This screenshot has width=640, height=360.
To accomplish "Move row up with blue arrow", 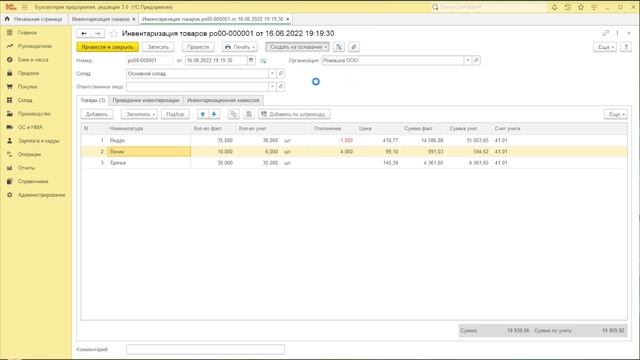I will (x=202, y=114).
